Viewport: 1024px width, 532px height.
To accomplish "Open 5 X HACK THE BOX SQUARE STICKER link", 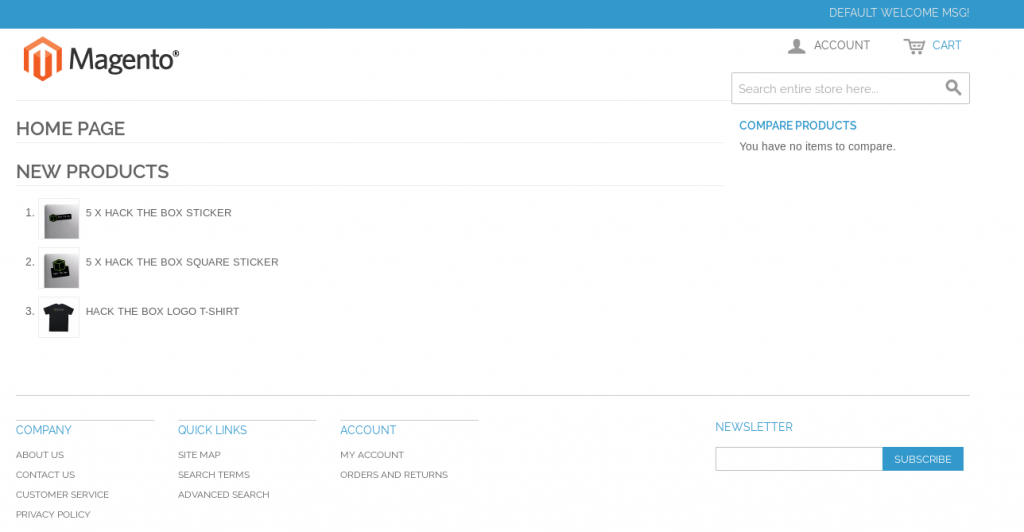I will pyautogui.click(x=182, y=262).
